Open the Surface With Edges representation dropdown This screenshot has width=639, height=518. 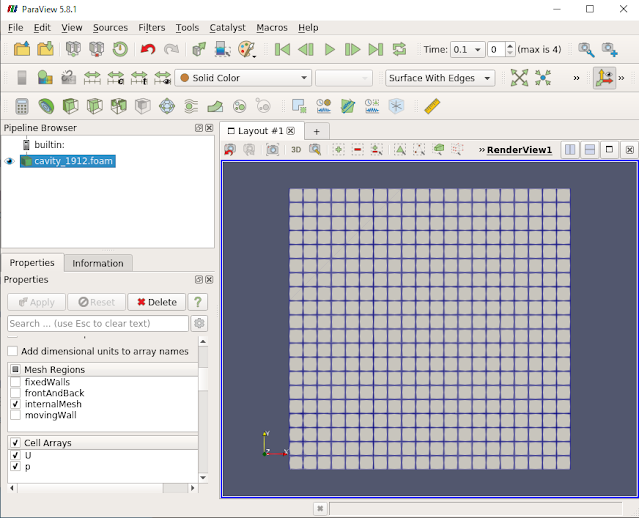[x=440, y=78]
